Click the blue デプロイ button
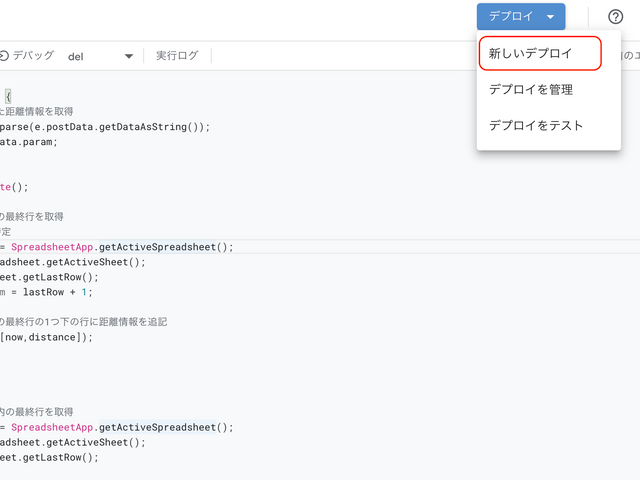Viewport: 640px width, 480px height. point(511,17)
